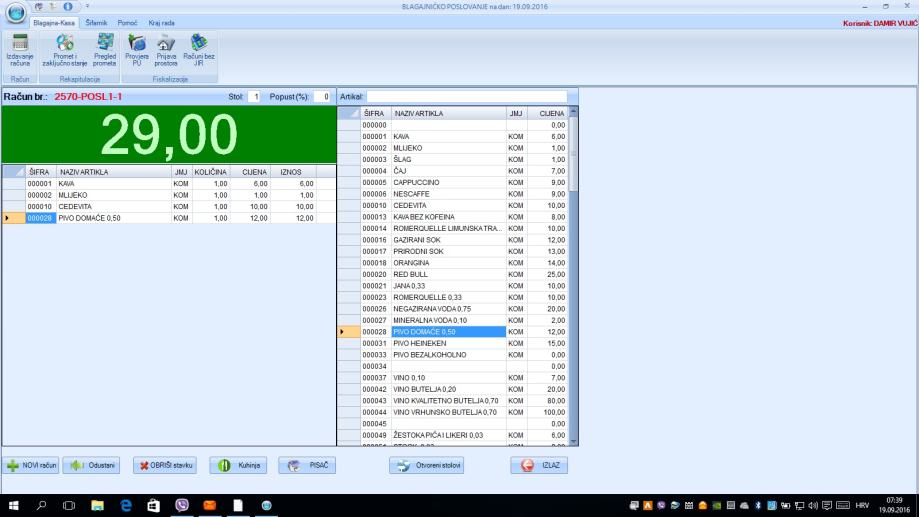Open Izdavanje računa in the ribbon
This screenshot has height=517, width=919.
coord(17,50)
